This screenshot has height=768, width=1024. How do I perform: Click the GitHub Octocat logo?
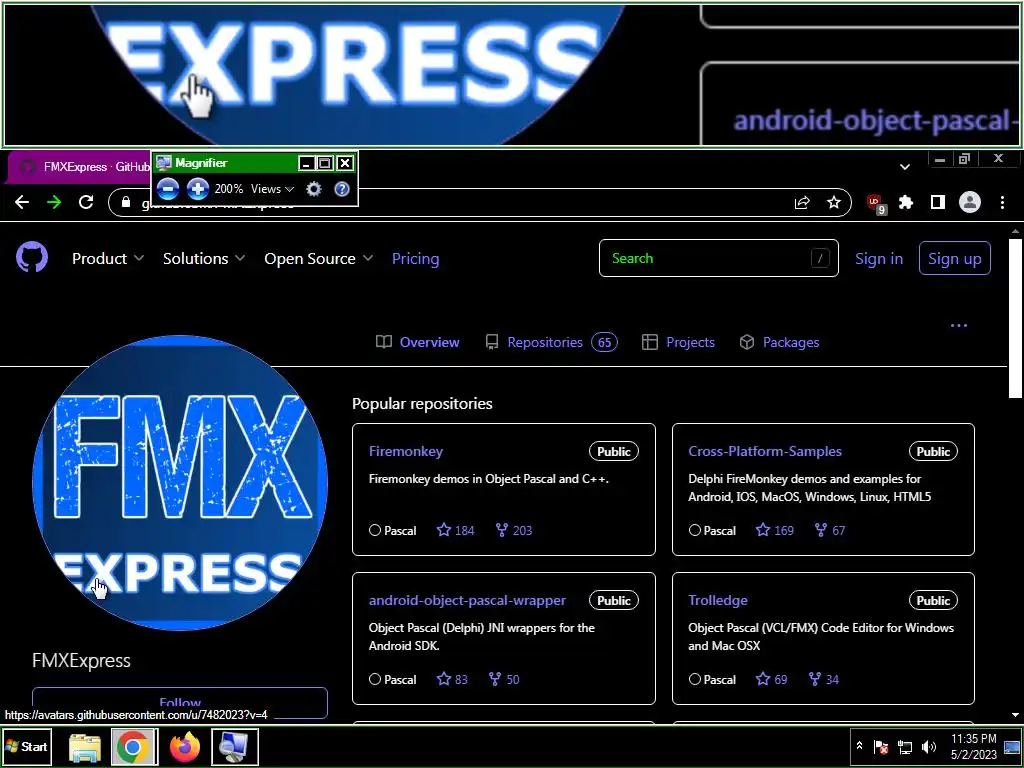(32, 258)
